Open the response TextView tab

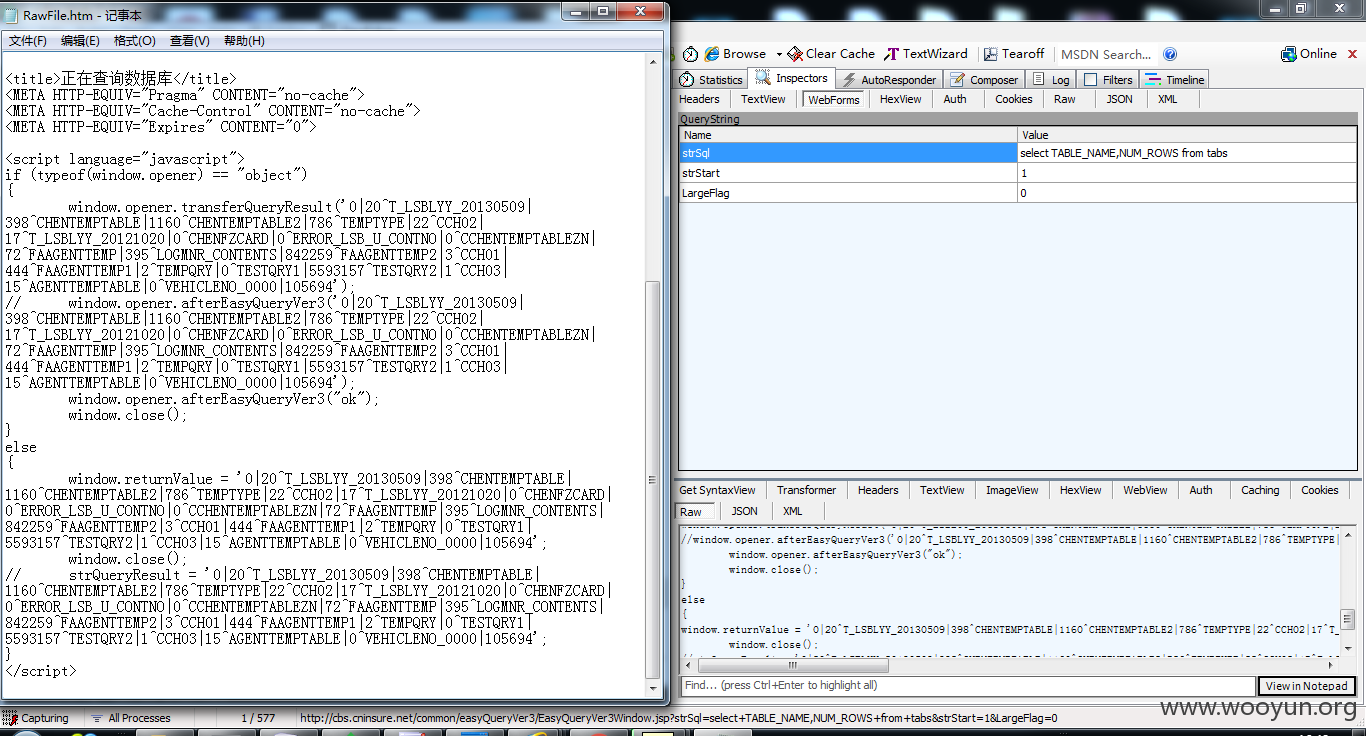tap(942, 490)
